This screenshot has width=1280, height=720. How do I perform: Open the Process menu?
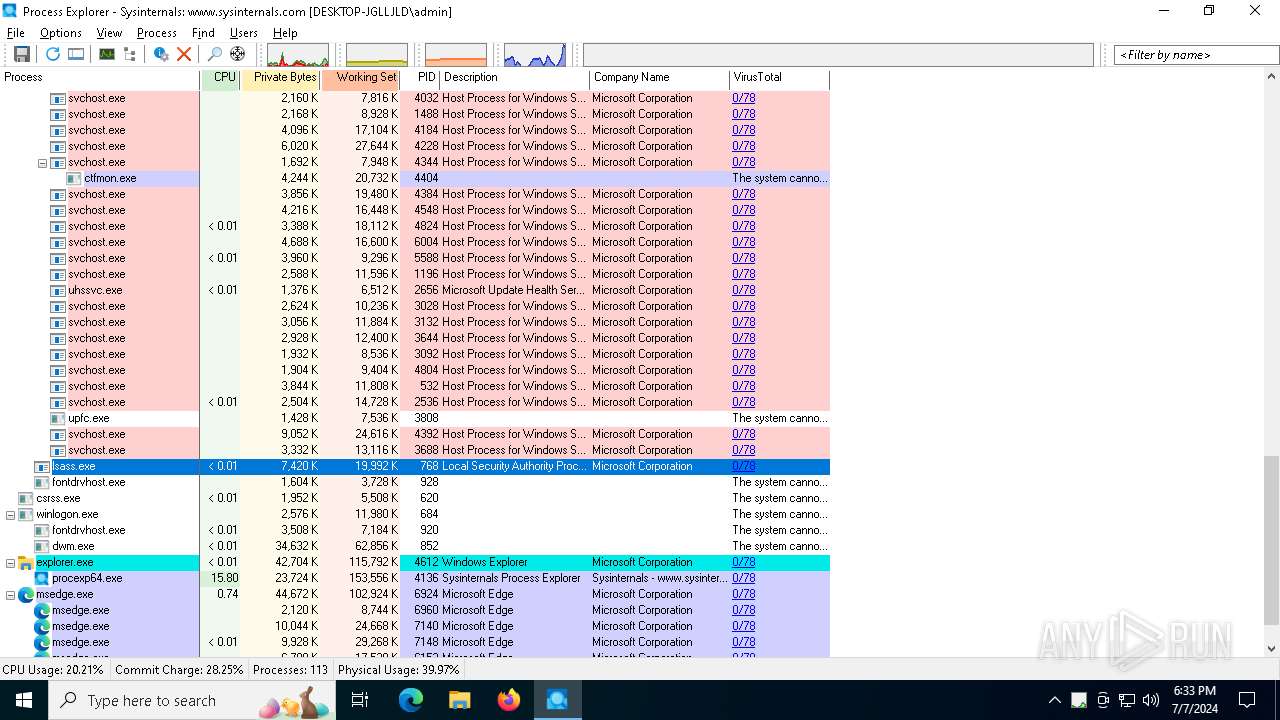click(x=157, y=33)
